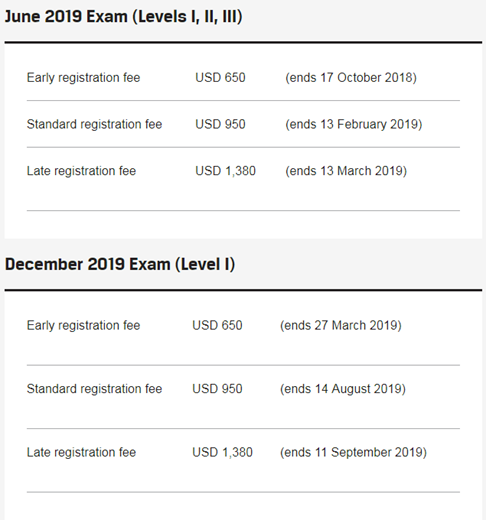Click USD 1,380 in December section

click(222, 452)
